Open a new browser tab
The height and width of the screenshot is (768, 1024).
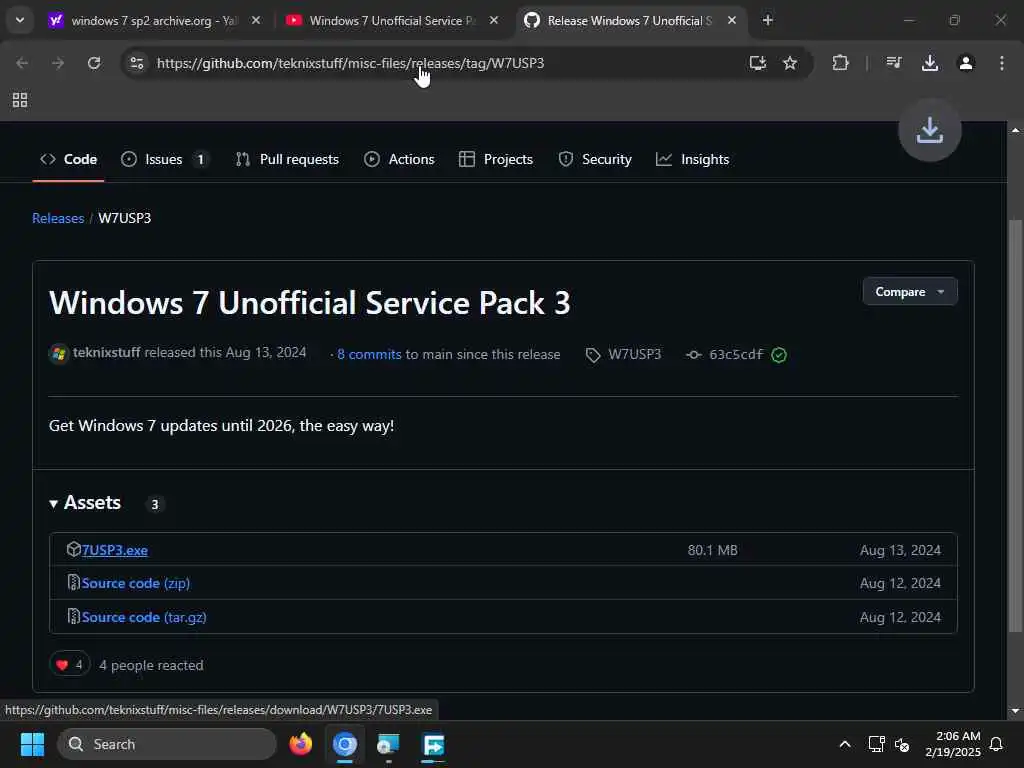coord(767,21)
